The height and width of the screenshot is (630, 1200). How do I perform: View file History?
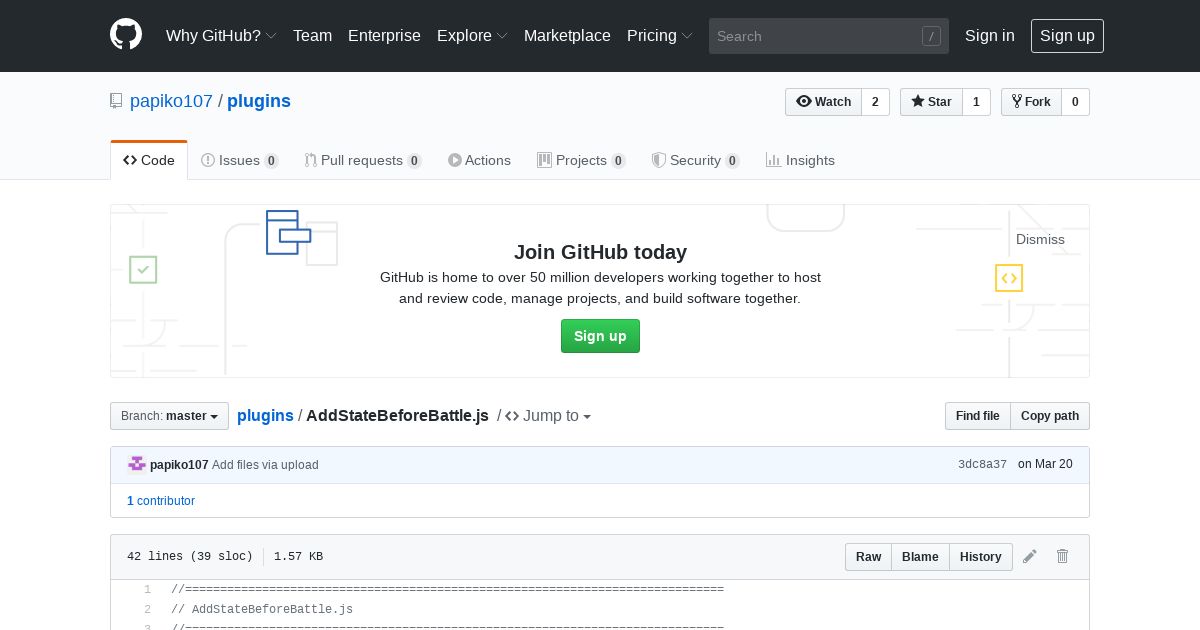point(981,557)
